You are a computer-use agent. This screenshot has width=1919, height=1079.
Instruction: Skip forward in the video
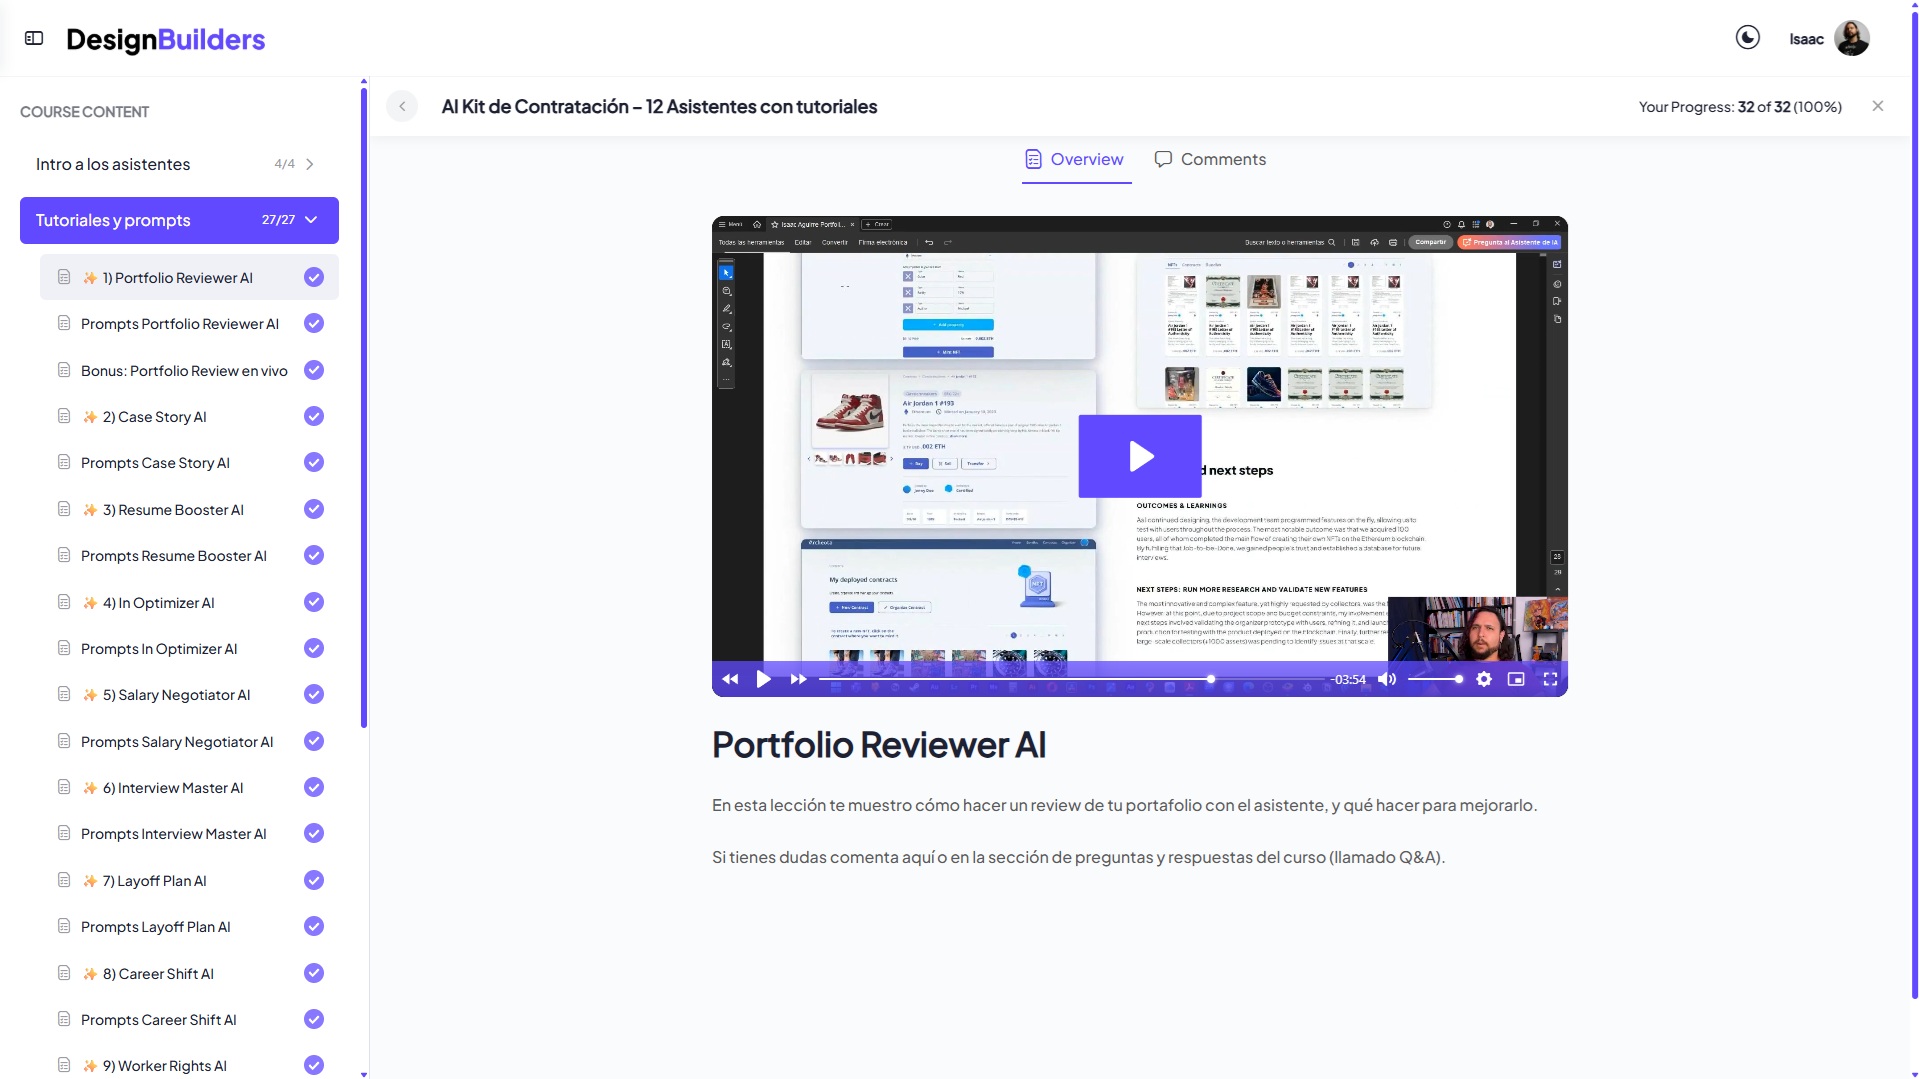point(798,679)
